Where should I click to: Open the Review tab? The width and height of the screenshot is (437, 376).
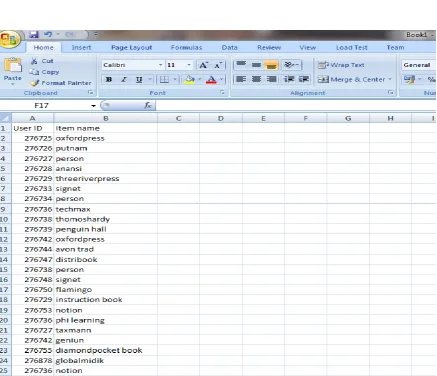[x=269, y=47]
